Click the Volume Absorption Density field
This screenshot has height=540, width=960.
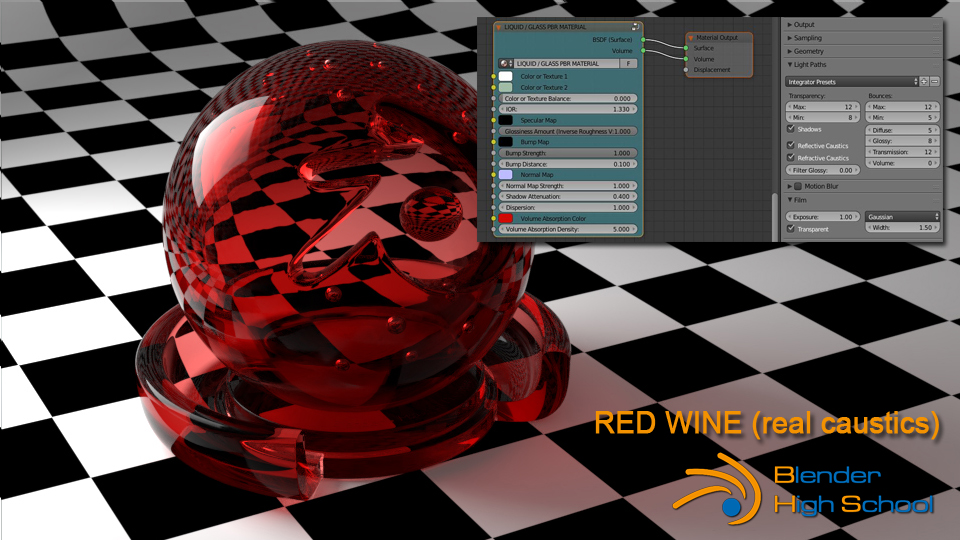tap(568, 230)
